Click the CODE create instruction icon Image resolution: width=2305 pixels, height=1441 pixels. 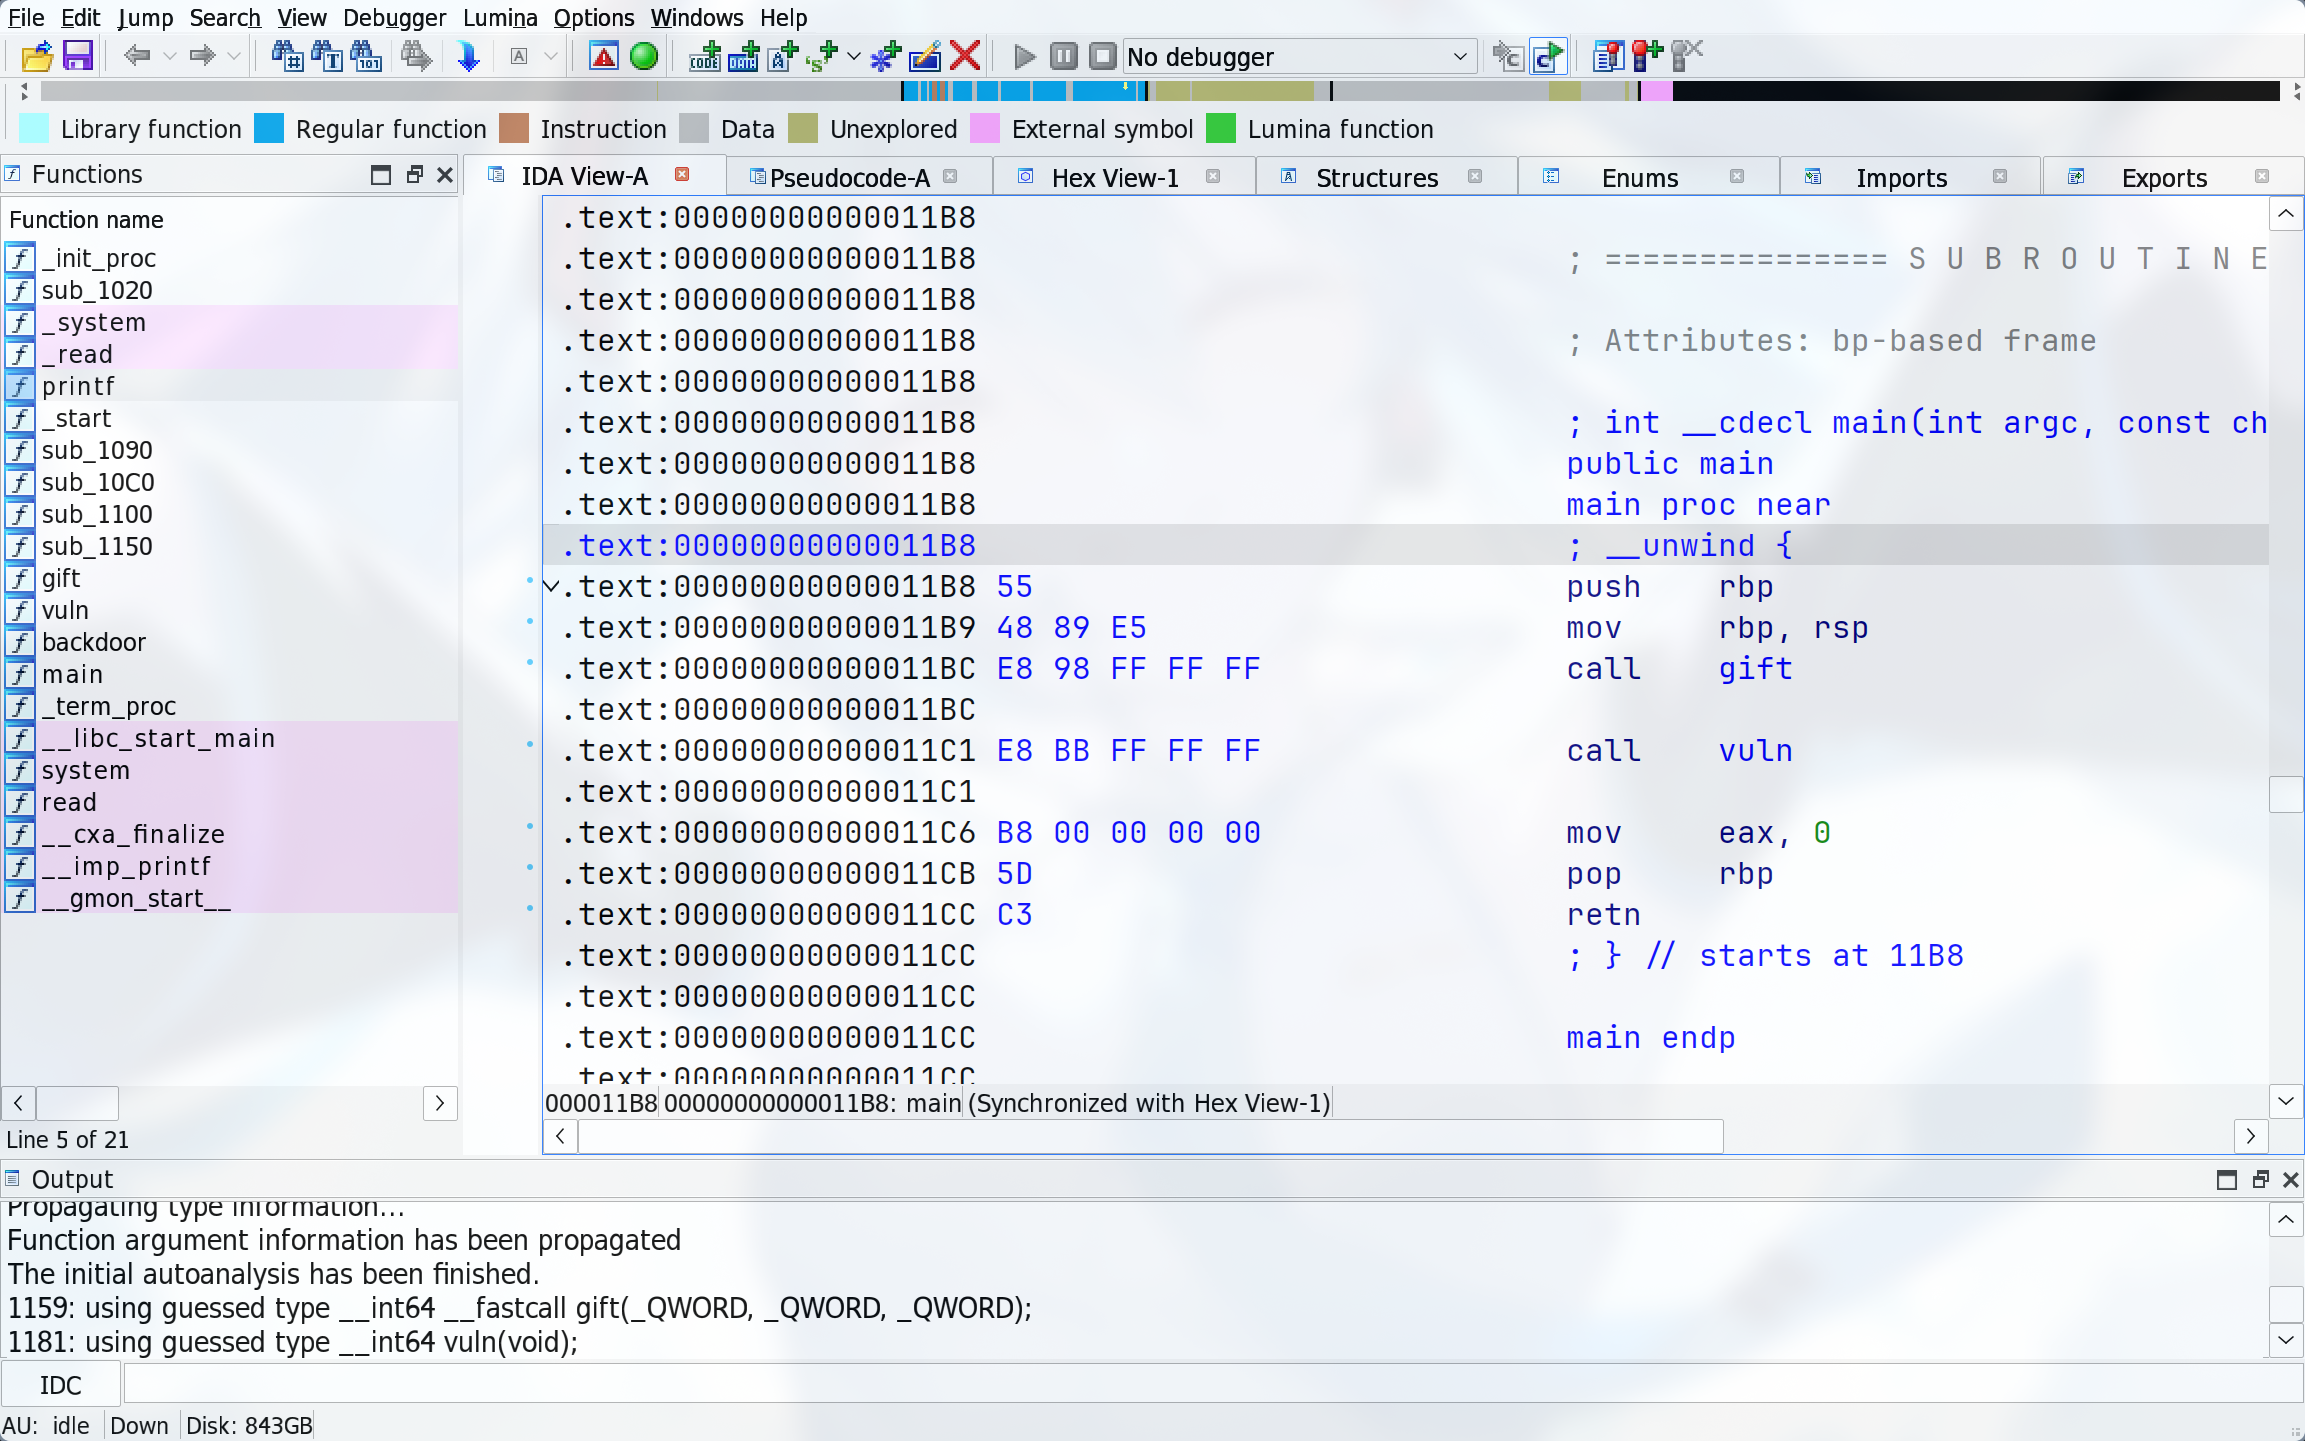(704, 56)
